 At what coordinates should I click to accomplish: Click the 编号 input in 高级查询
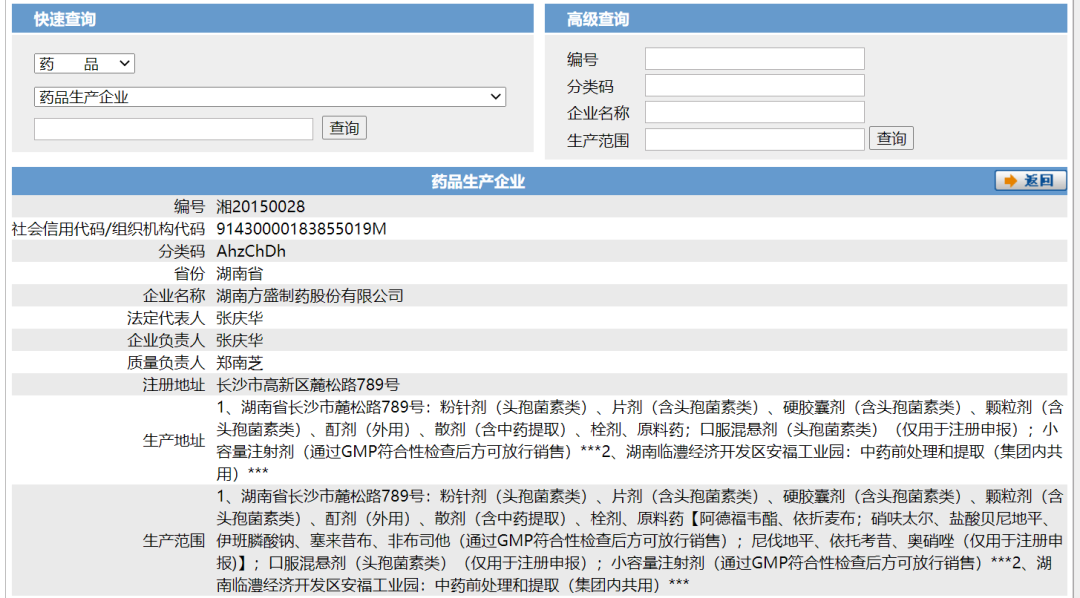pos(754,59)
